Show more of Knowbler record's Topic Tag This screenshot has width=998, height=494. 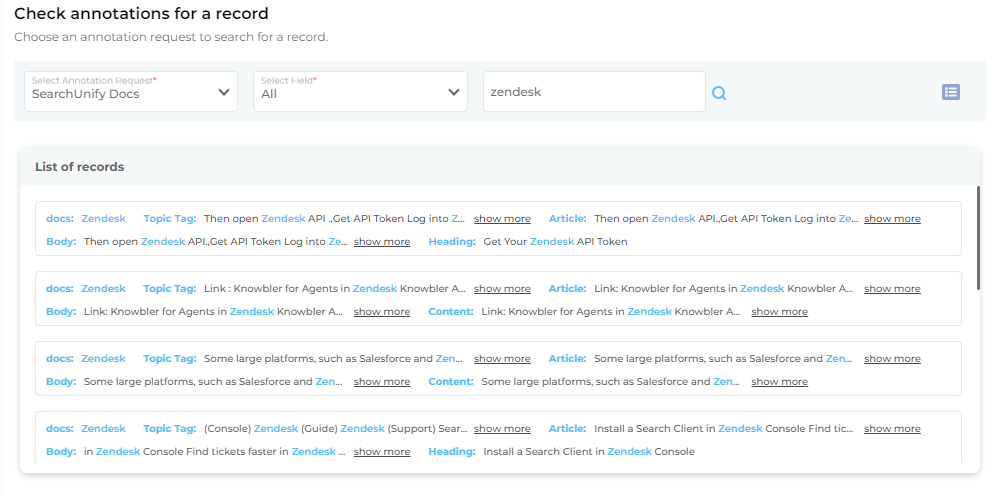tap(502, 288)
